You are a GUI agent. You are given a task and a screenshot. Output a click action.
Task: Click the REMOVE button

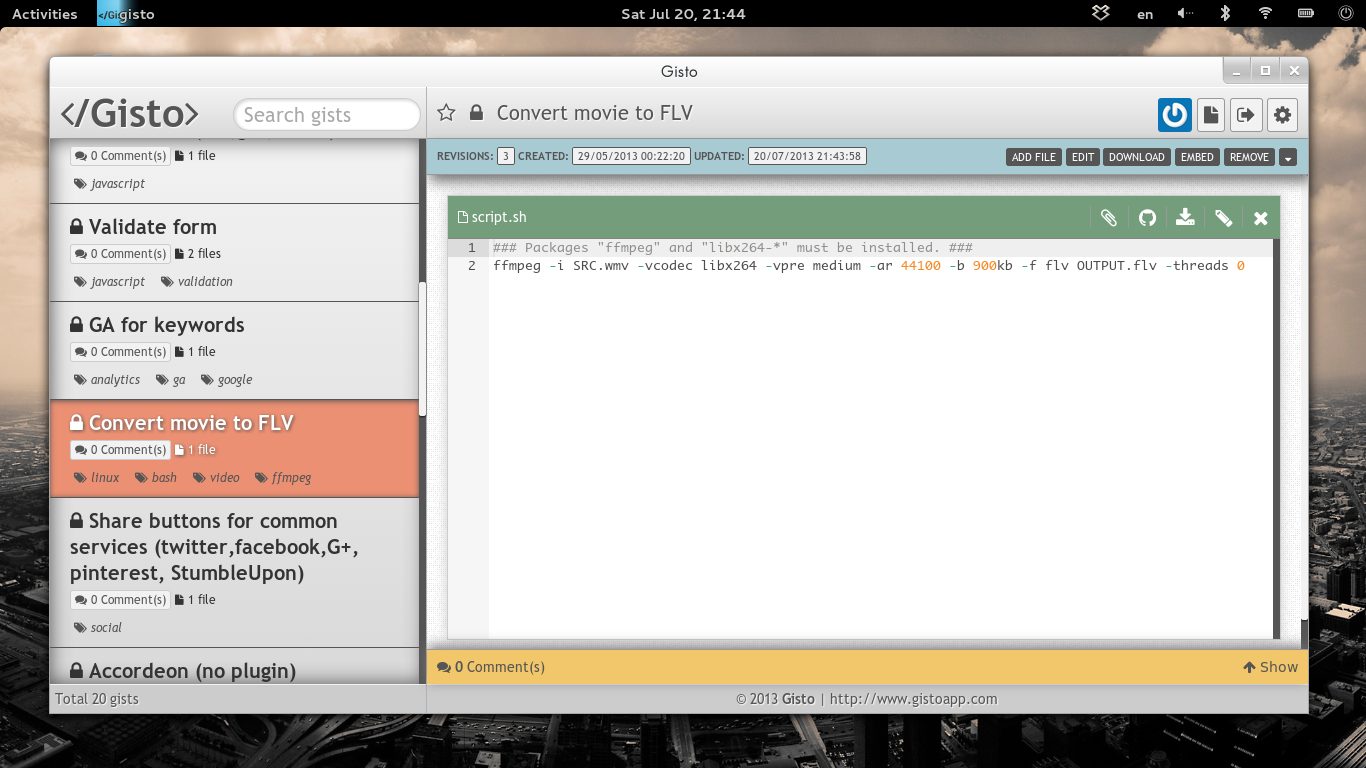coord(1249,157)
